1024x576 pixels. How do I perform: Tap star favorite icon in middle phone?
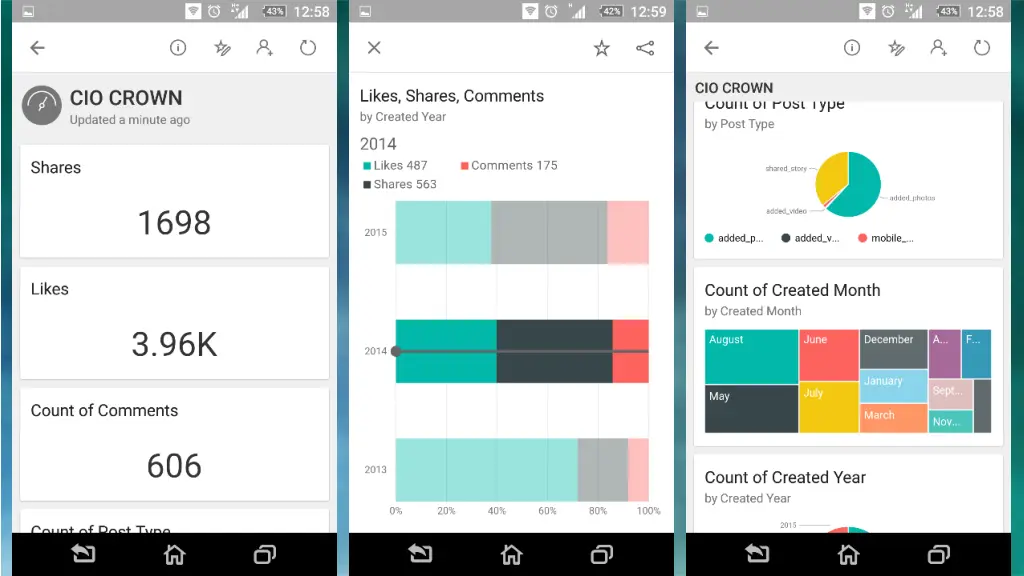pyautogui.click(x=601, y=48)
